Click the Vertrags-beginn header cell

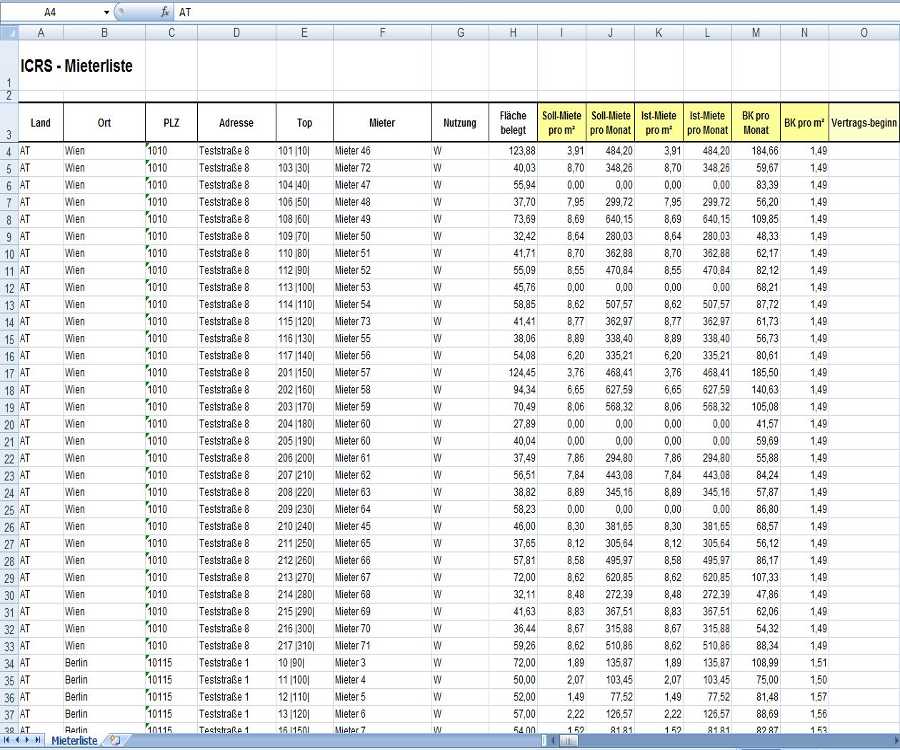(864, 122)
